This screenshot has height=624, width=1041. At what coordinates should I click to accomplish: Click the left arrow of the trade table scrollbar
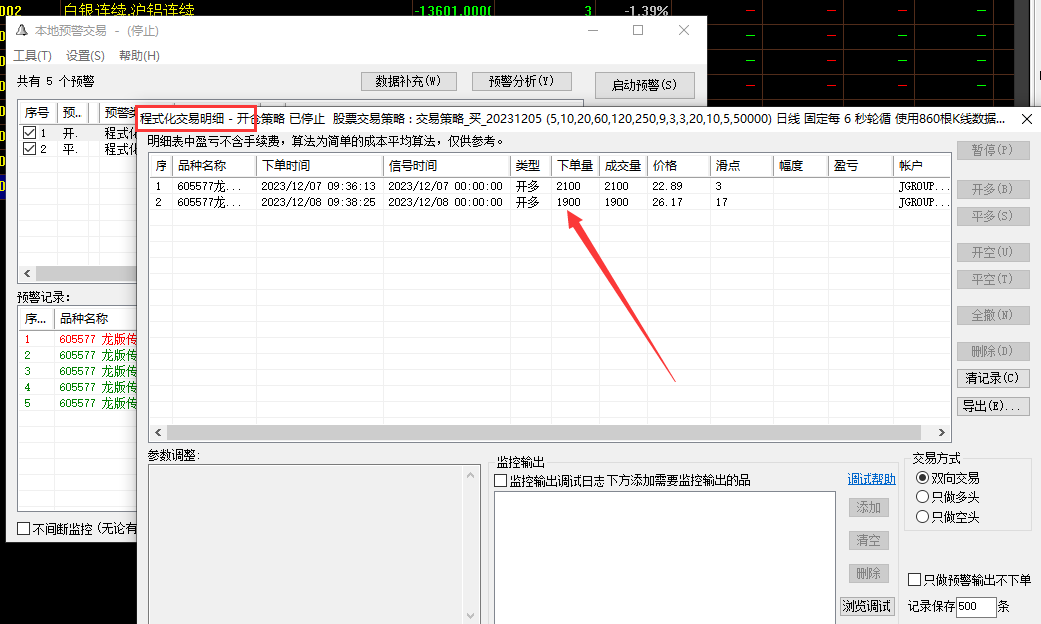158,432
